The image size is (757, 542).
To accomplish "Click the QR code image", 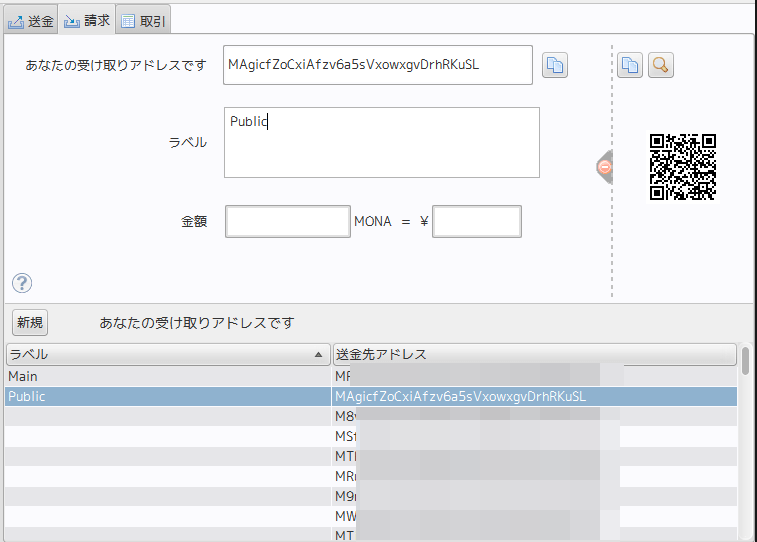I will [x=683, y=167].
